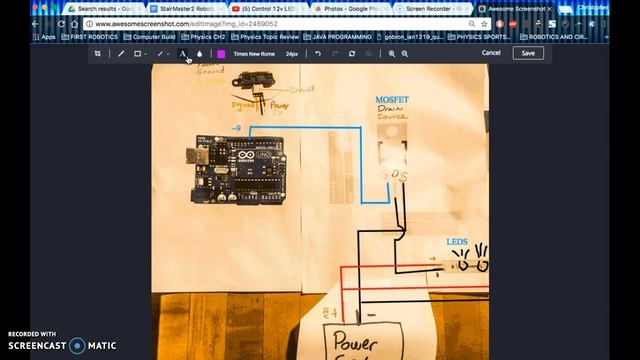Click the address bar zoom magnifier icon
This screenshot has height=360, width=640.
tap(472, 24)
